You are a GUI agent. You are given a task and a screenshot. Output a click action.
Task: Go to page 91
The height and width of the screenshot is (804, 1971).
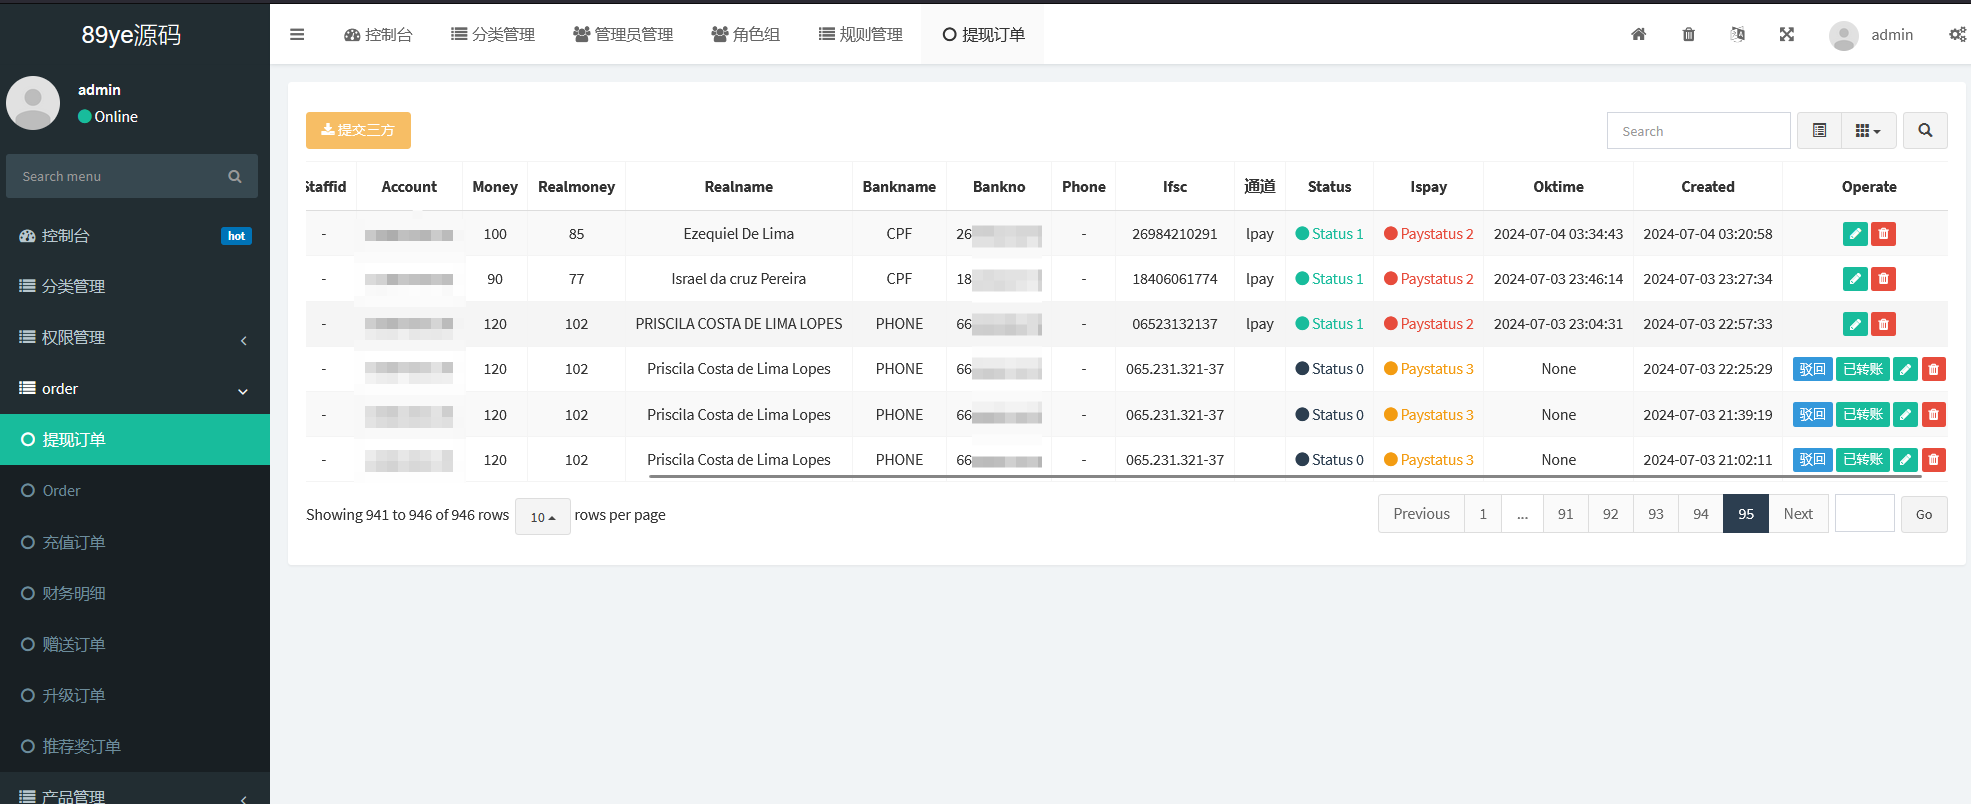[x=1565, y=514]
